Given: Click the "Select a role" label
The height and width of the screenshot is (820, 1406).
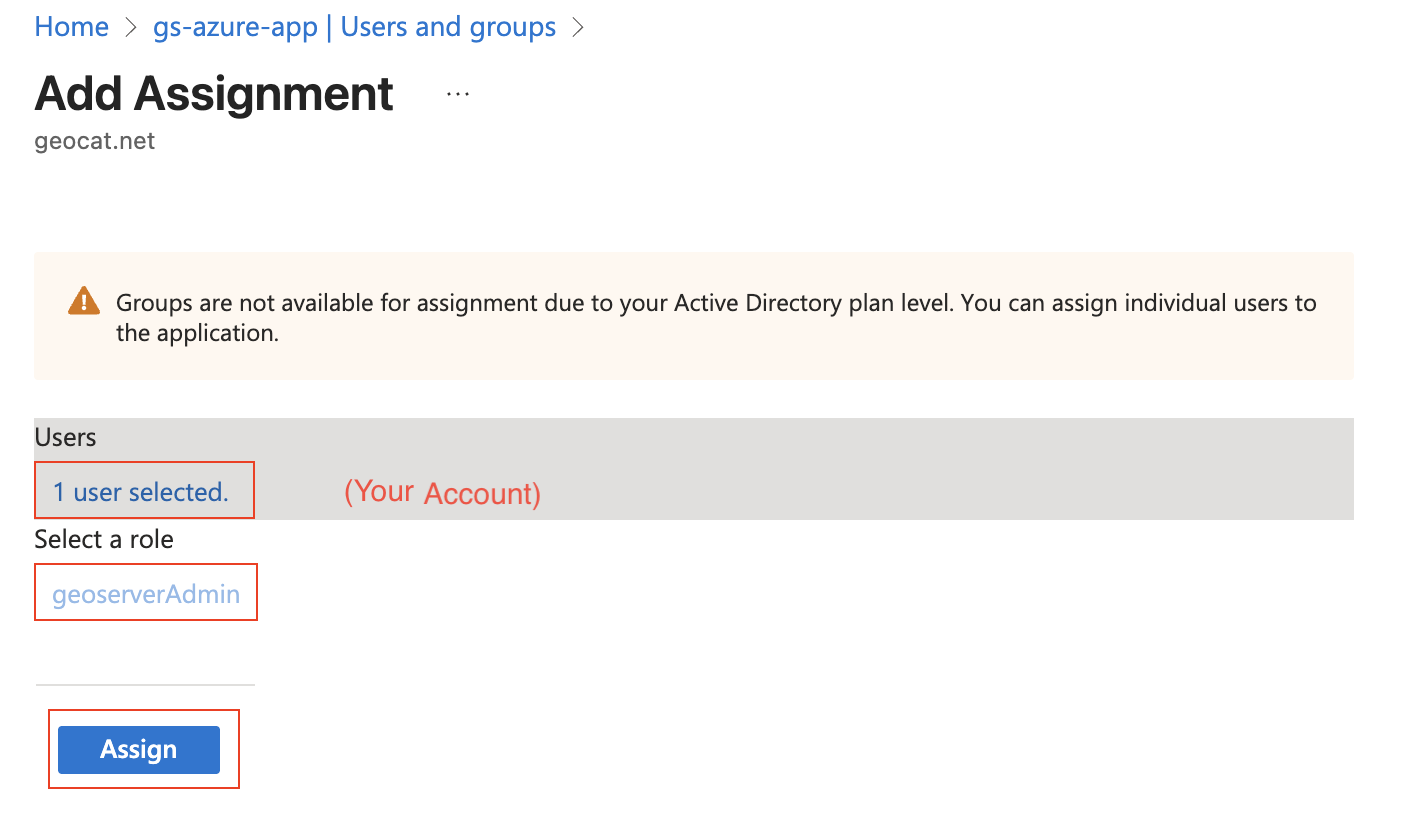Looking at the screenshot, I should 104,540.
